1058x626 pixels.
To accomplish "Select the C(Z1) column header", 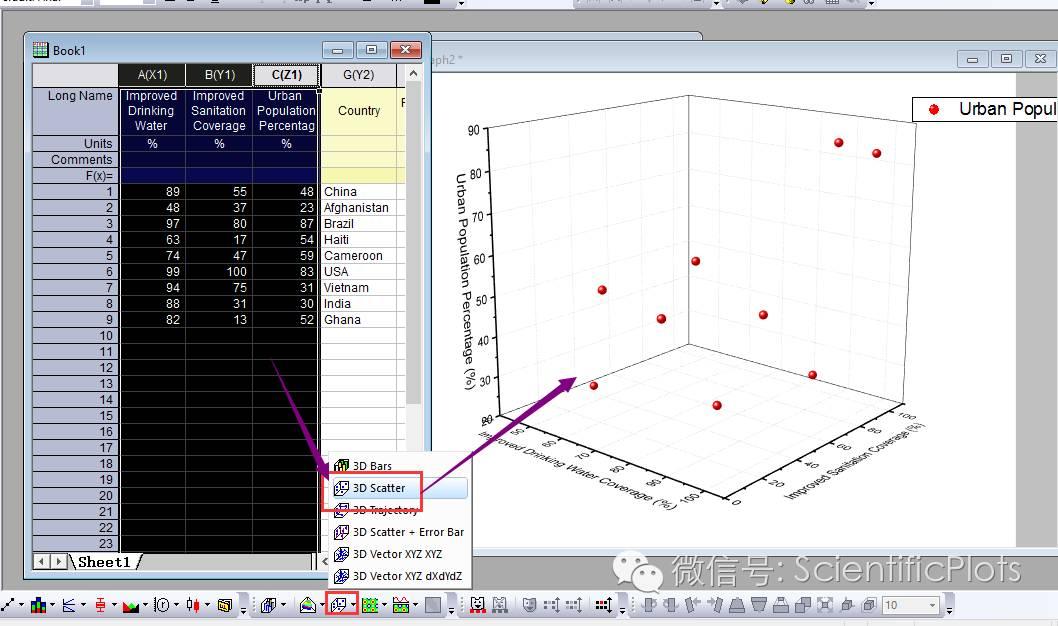I will [x=286, y=75].
